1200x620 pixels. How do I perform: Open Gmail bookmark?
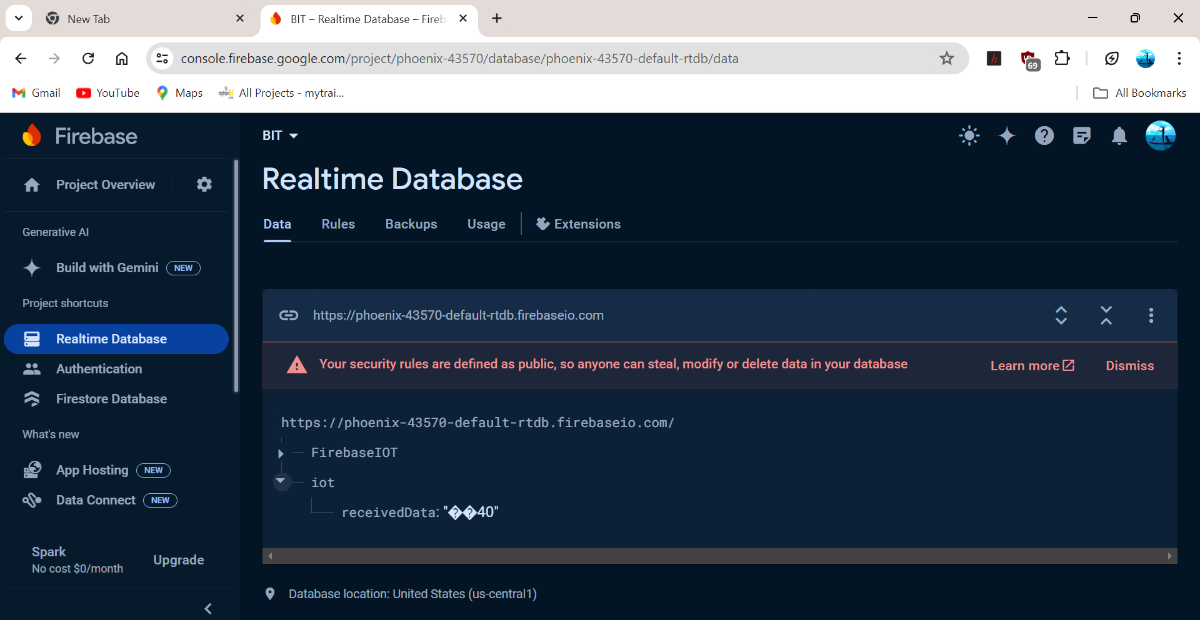point(36,93)
